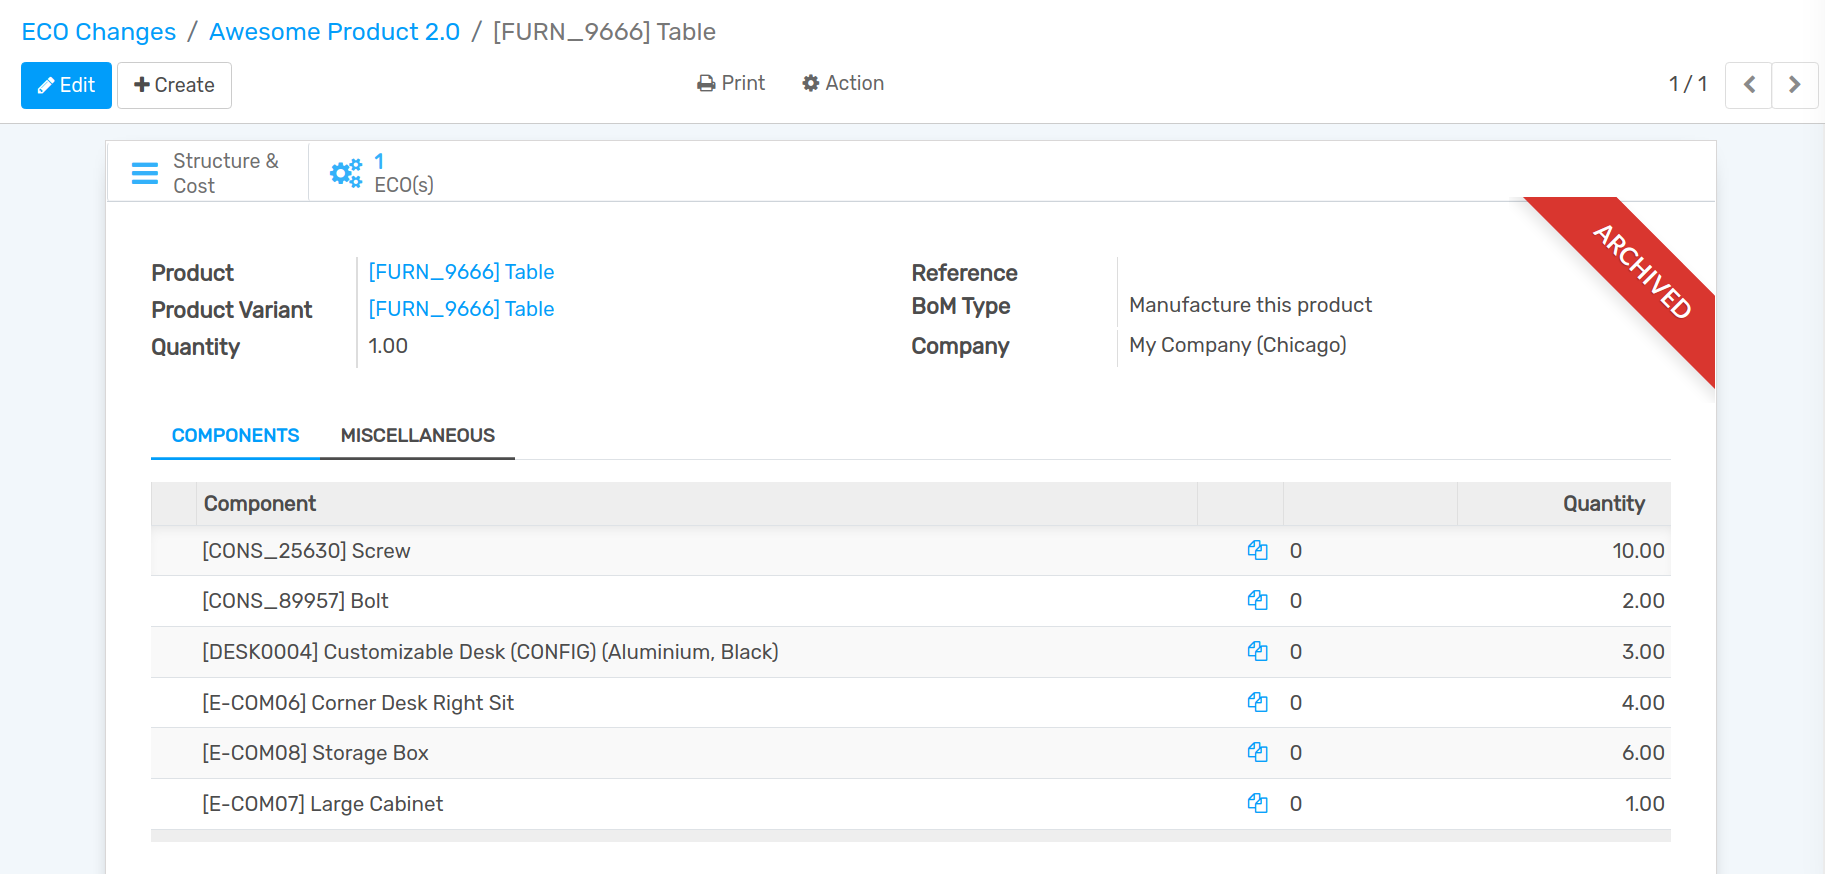Open attachments icon for Screw component

(1257, 551)
